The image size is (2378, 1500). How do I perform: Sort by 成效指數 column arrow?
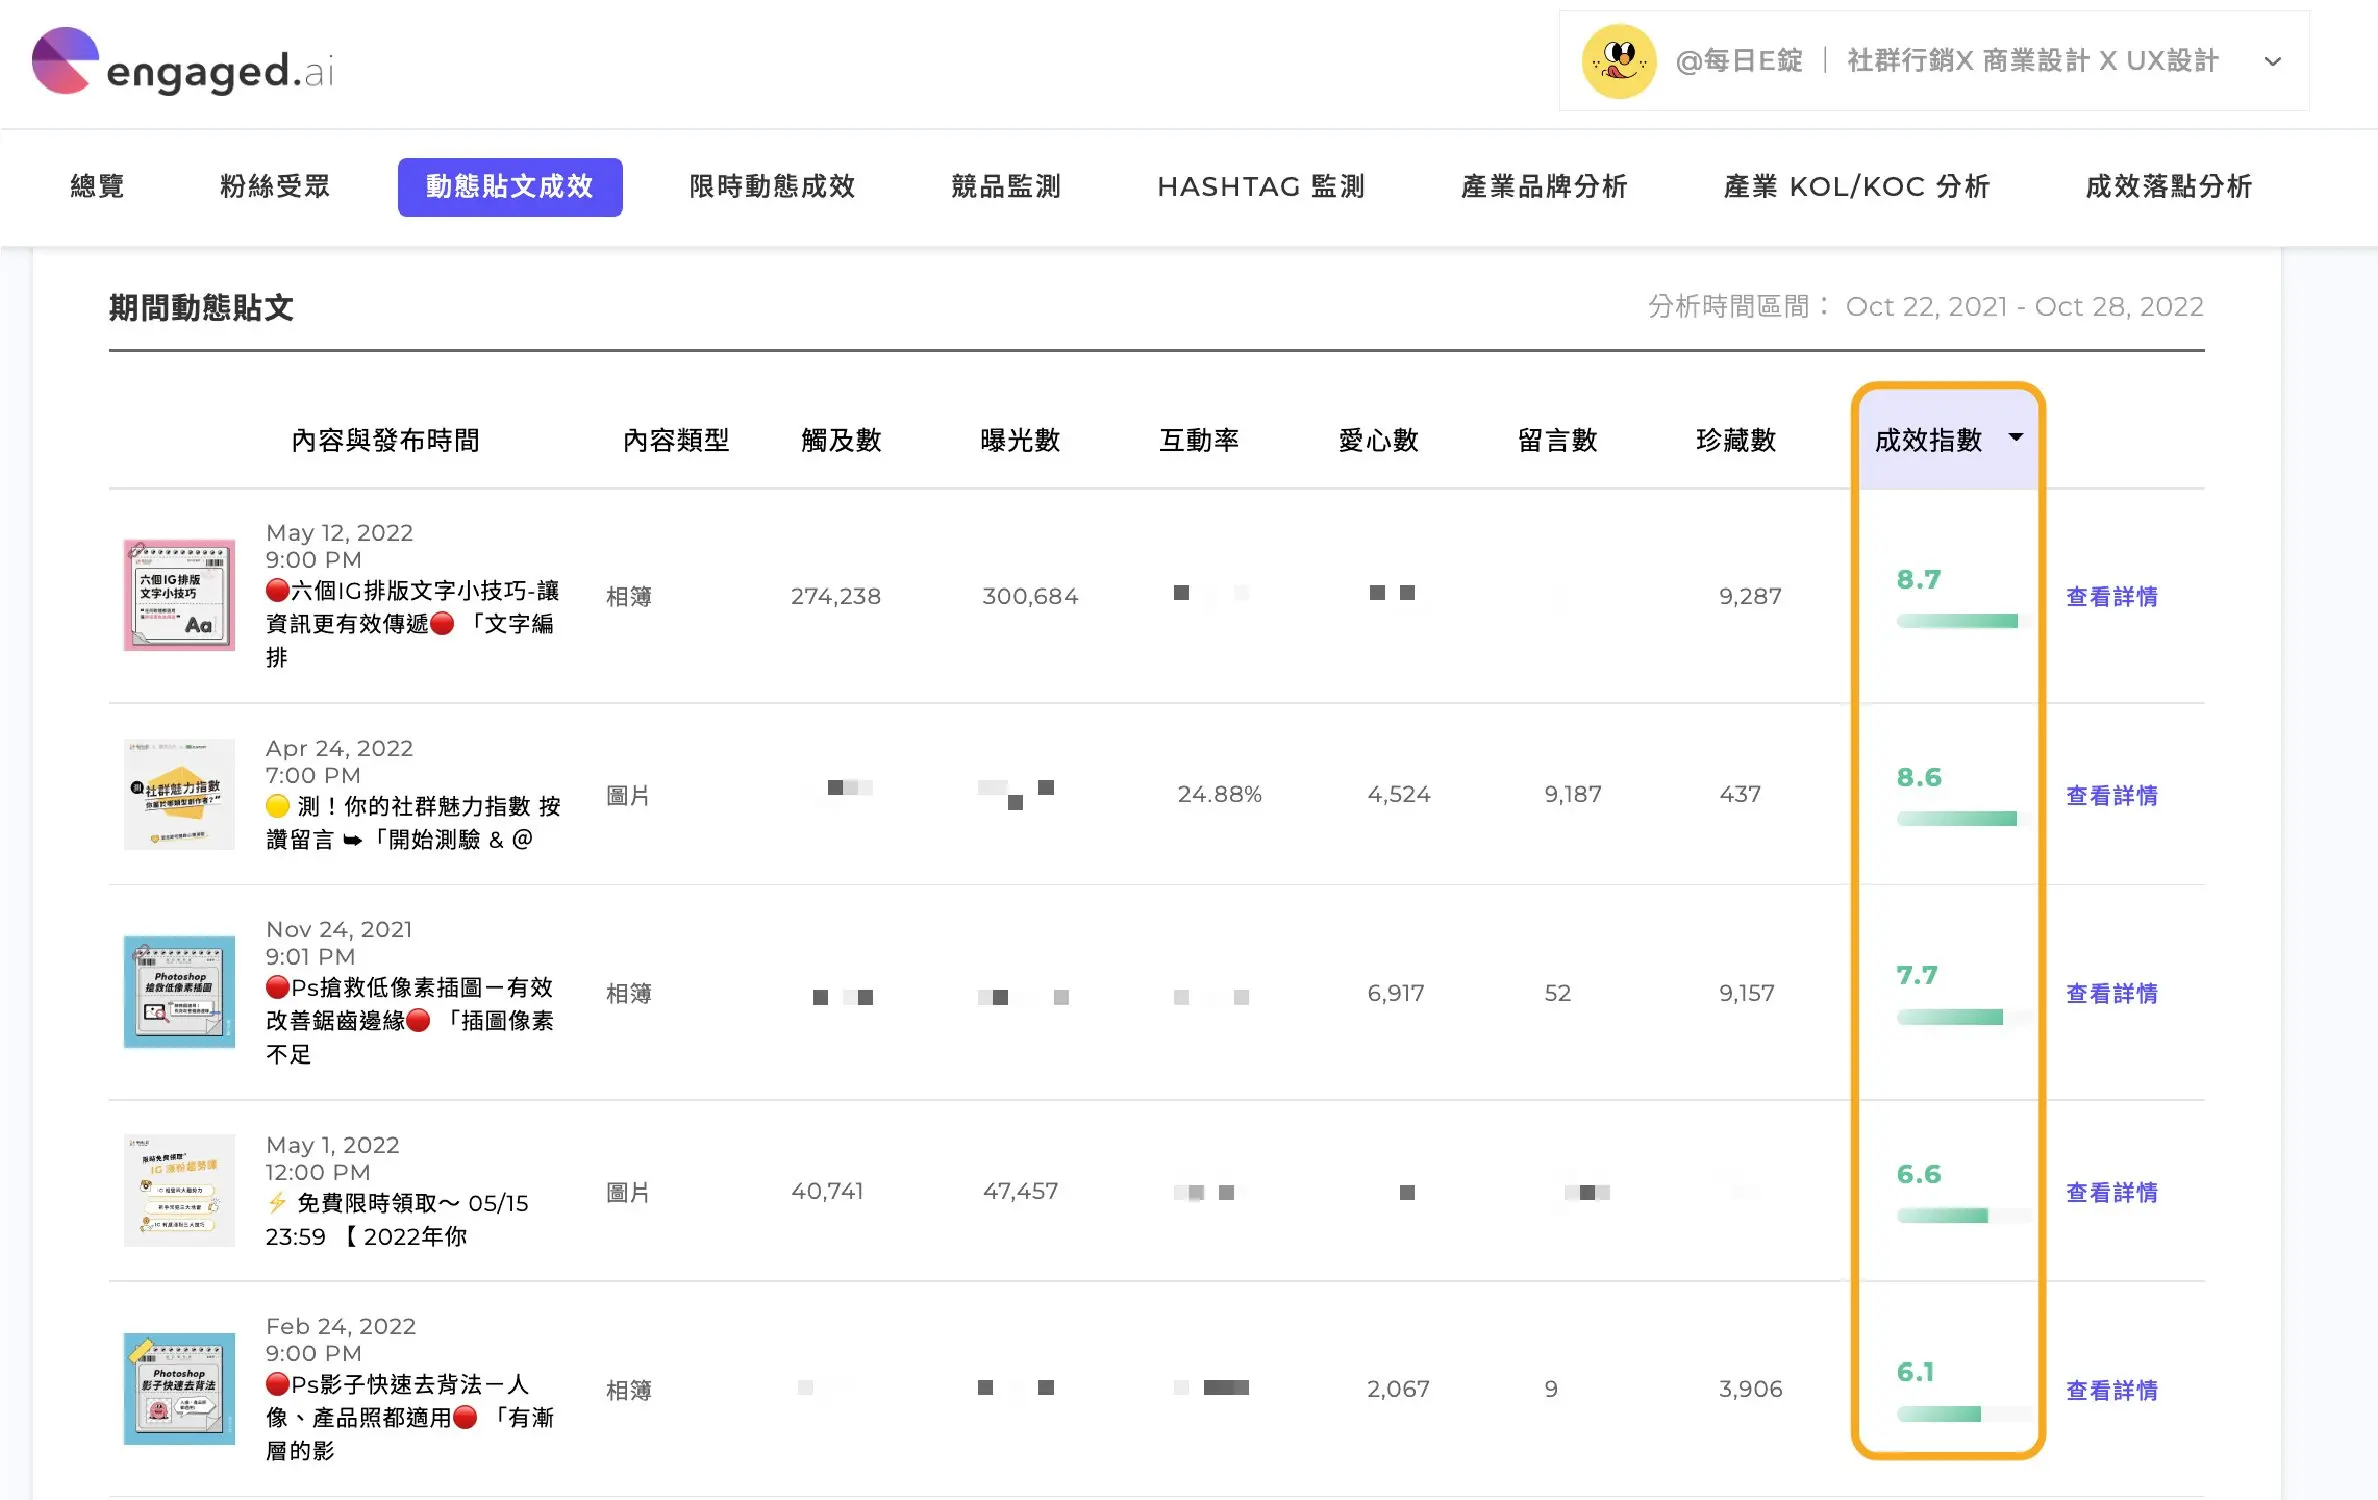(x=2016, y=437)
